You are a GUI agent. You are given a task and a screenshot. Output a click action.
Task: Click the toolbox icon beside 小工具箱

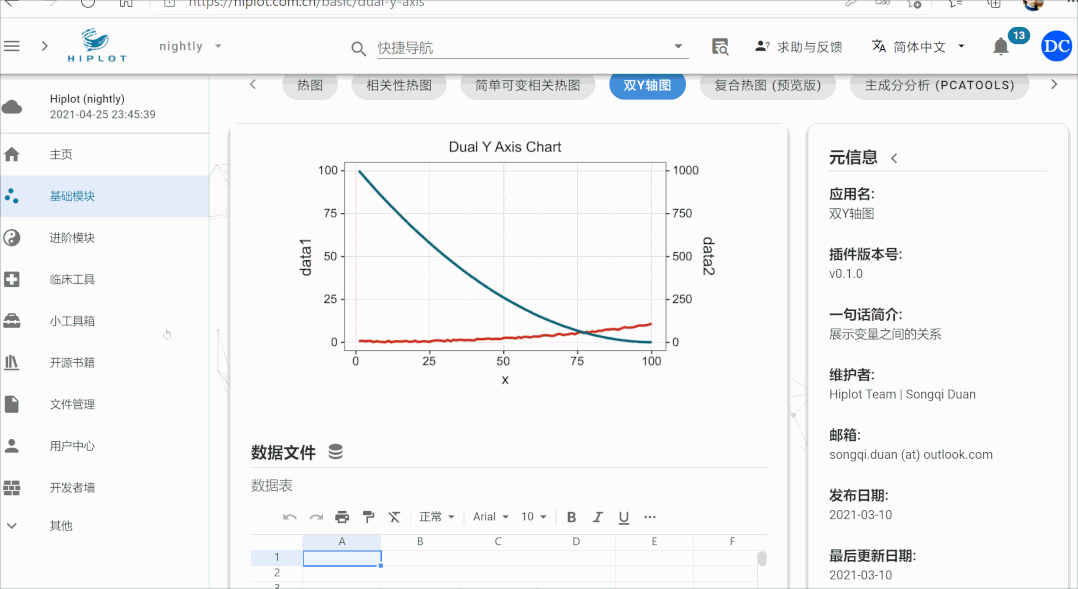[12, 321]
